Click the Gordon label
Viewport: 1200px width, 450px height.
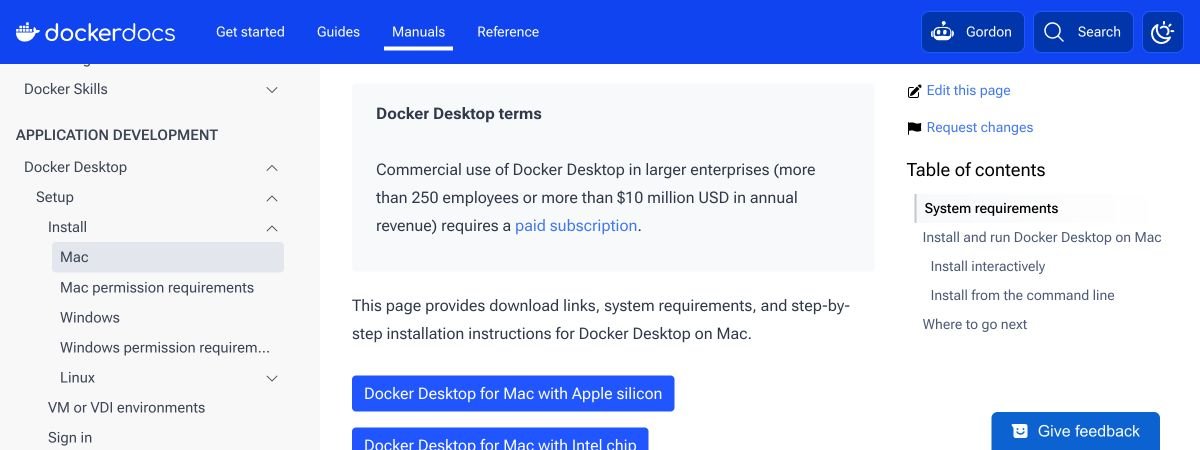click(x=989, y=32)
